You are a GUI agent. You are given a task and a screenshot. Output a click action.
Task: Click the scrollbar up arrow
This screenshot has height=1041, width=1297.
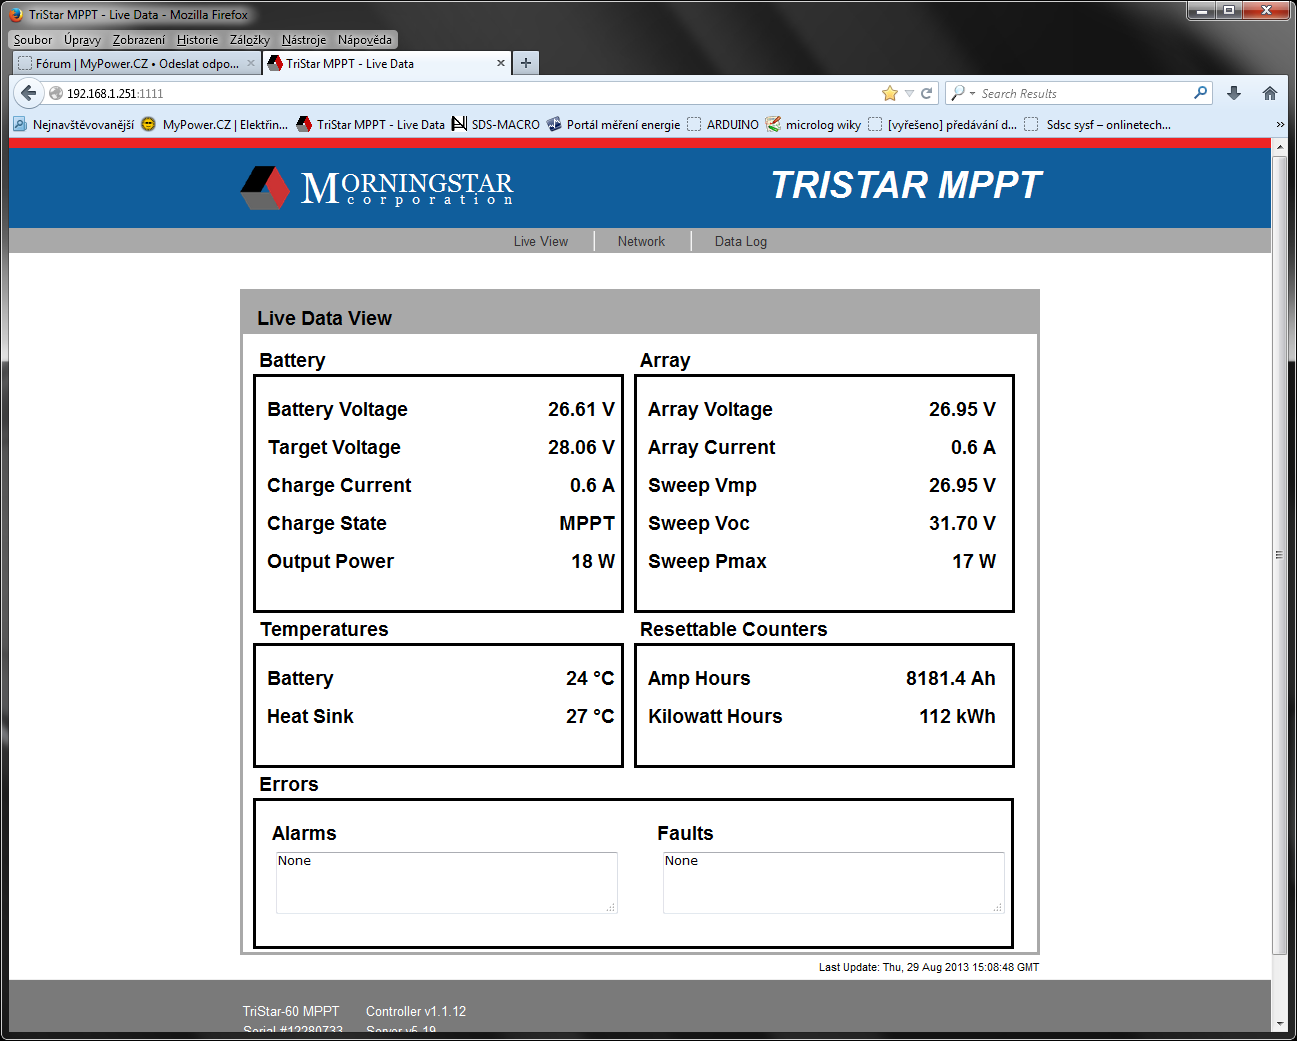(1279, 147)
